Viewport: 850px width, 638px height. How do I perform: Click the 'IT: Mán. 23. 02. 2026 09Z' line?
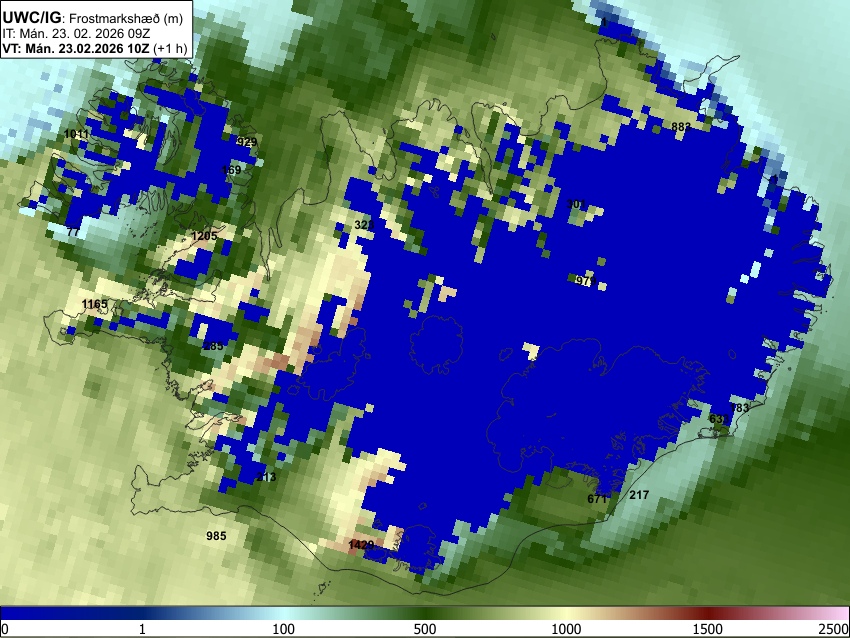point(76,34)
